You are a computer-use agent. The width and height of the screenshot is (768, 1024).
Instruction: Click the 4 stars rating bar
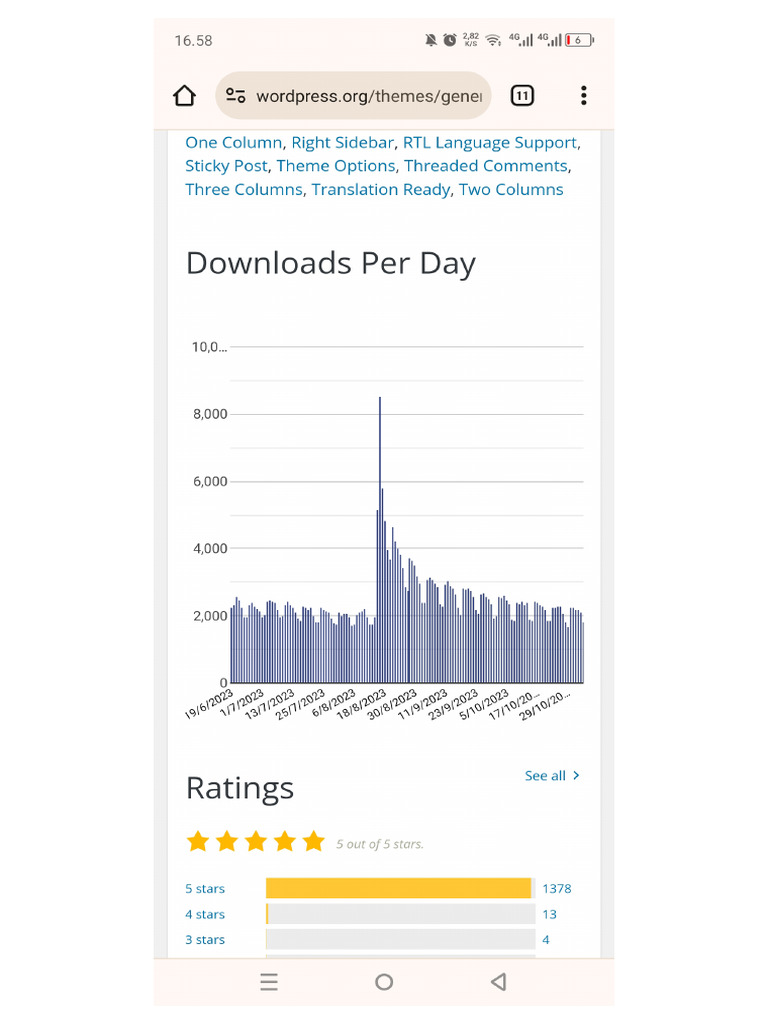click(400, 914)
